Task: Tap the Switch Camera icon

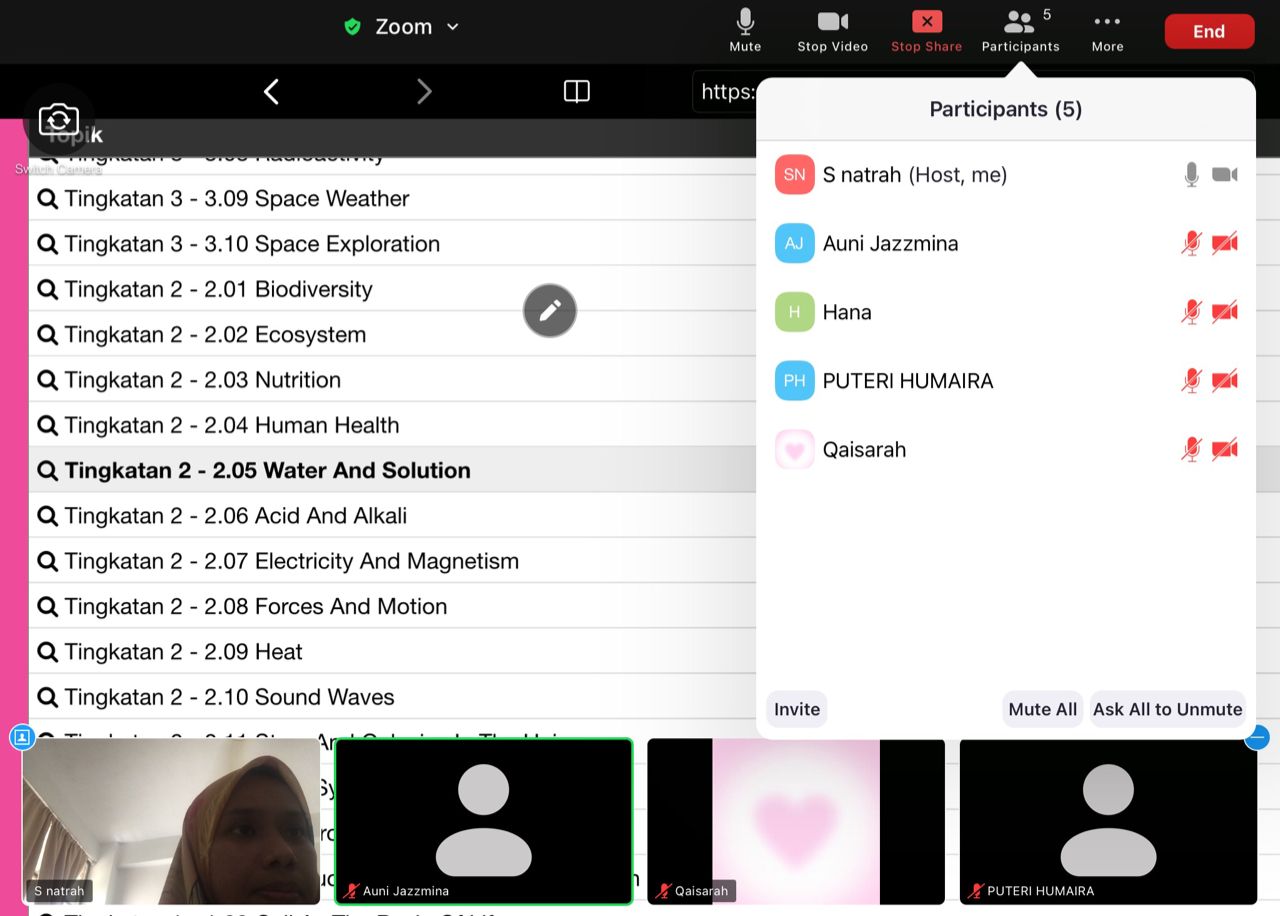Action: pyautogui.click(x=59, y=121)
